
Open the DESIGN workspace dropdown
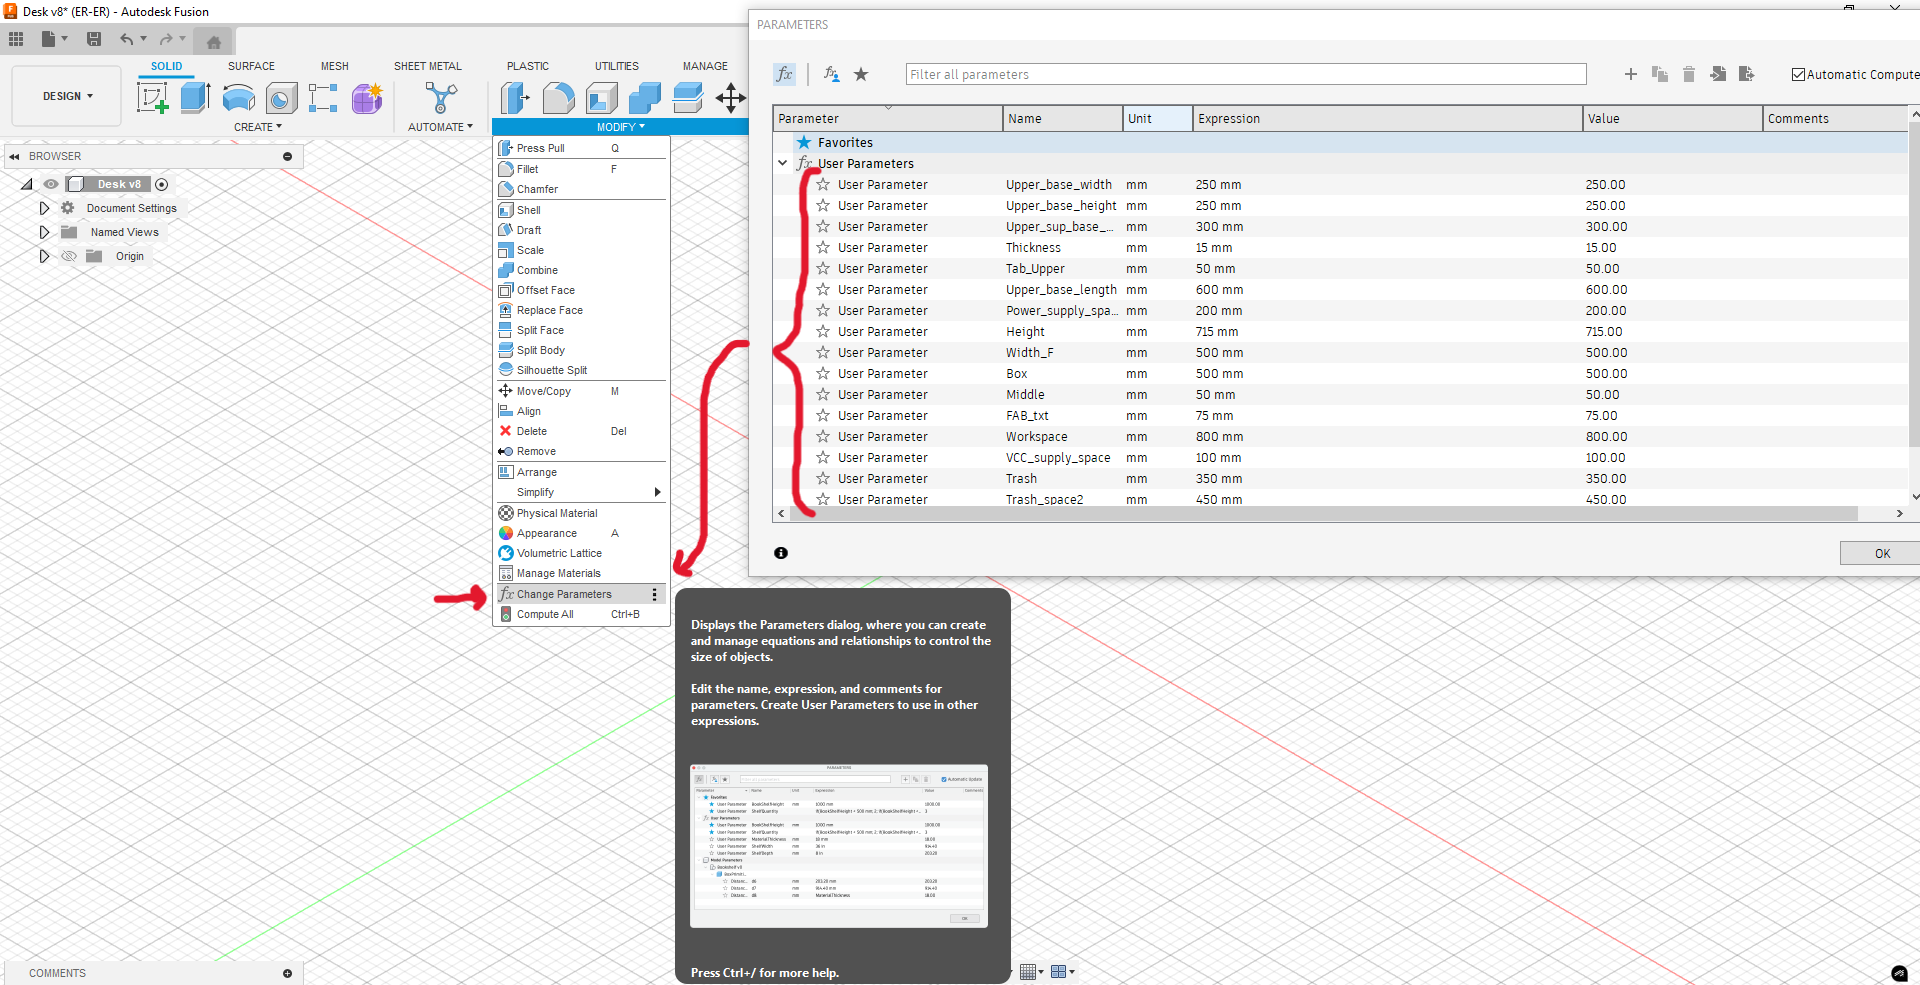(67, 96)
